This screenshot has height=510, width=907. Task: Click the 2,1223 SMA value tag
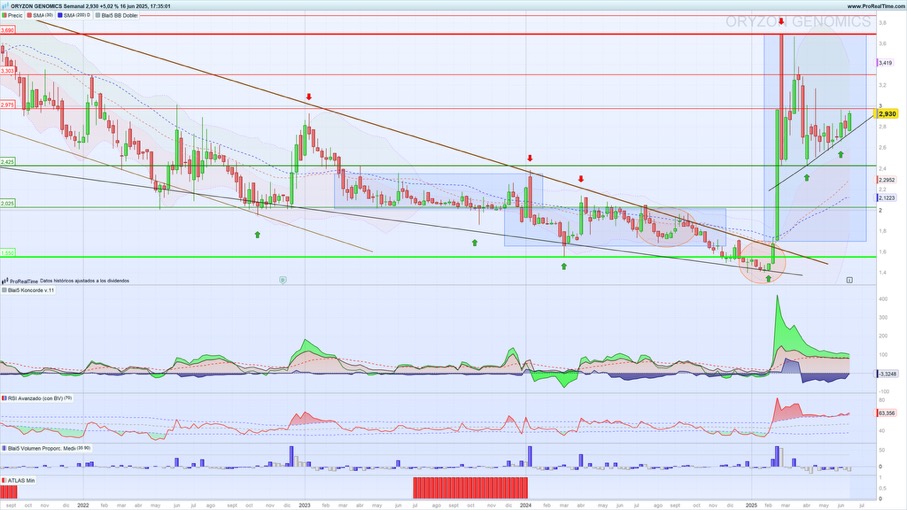click(887, 198)
